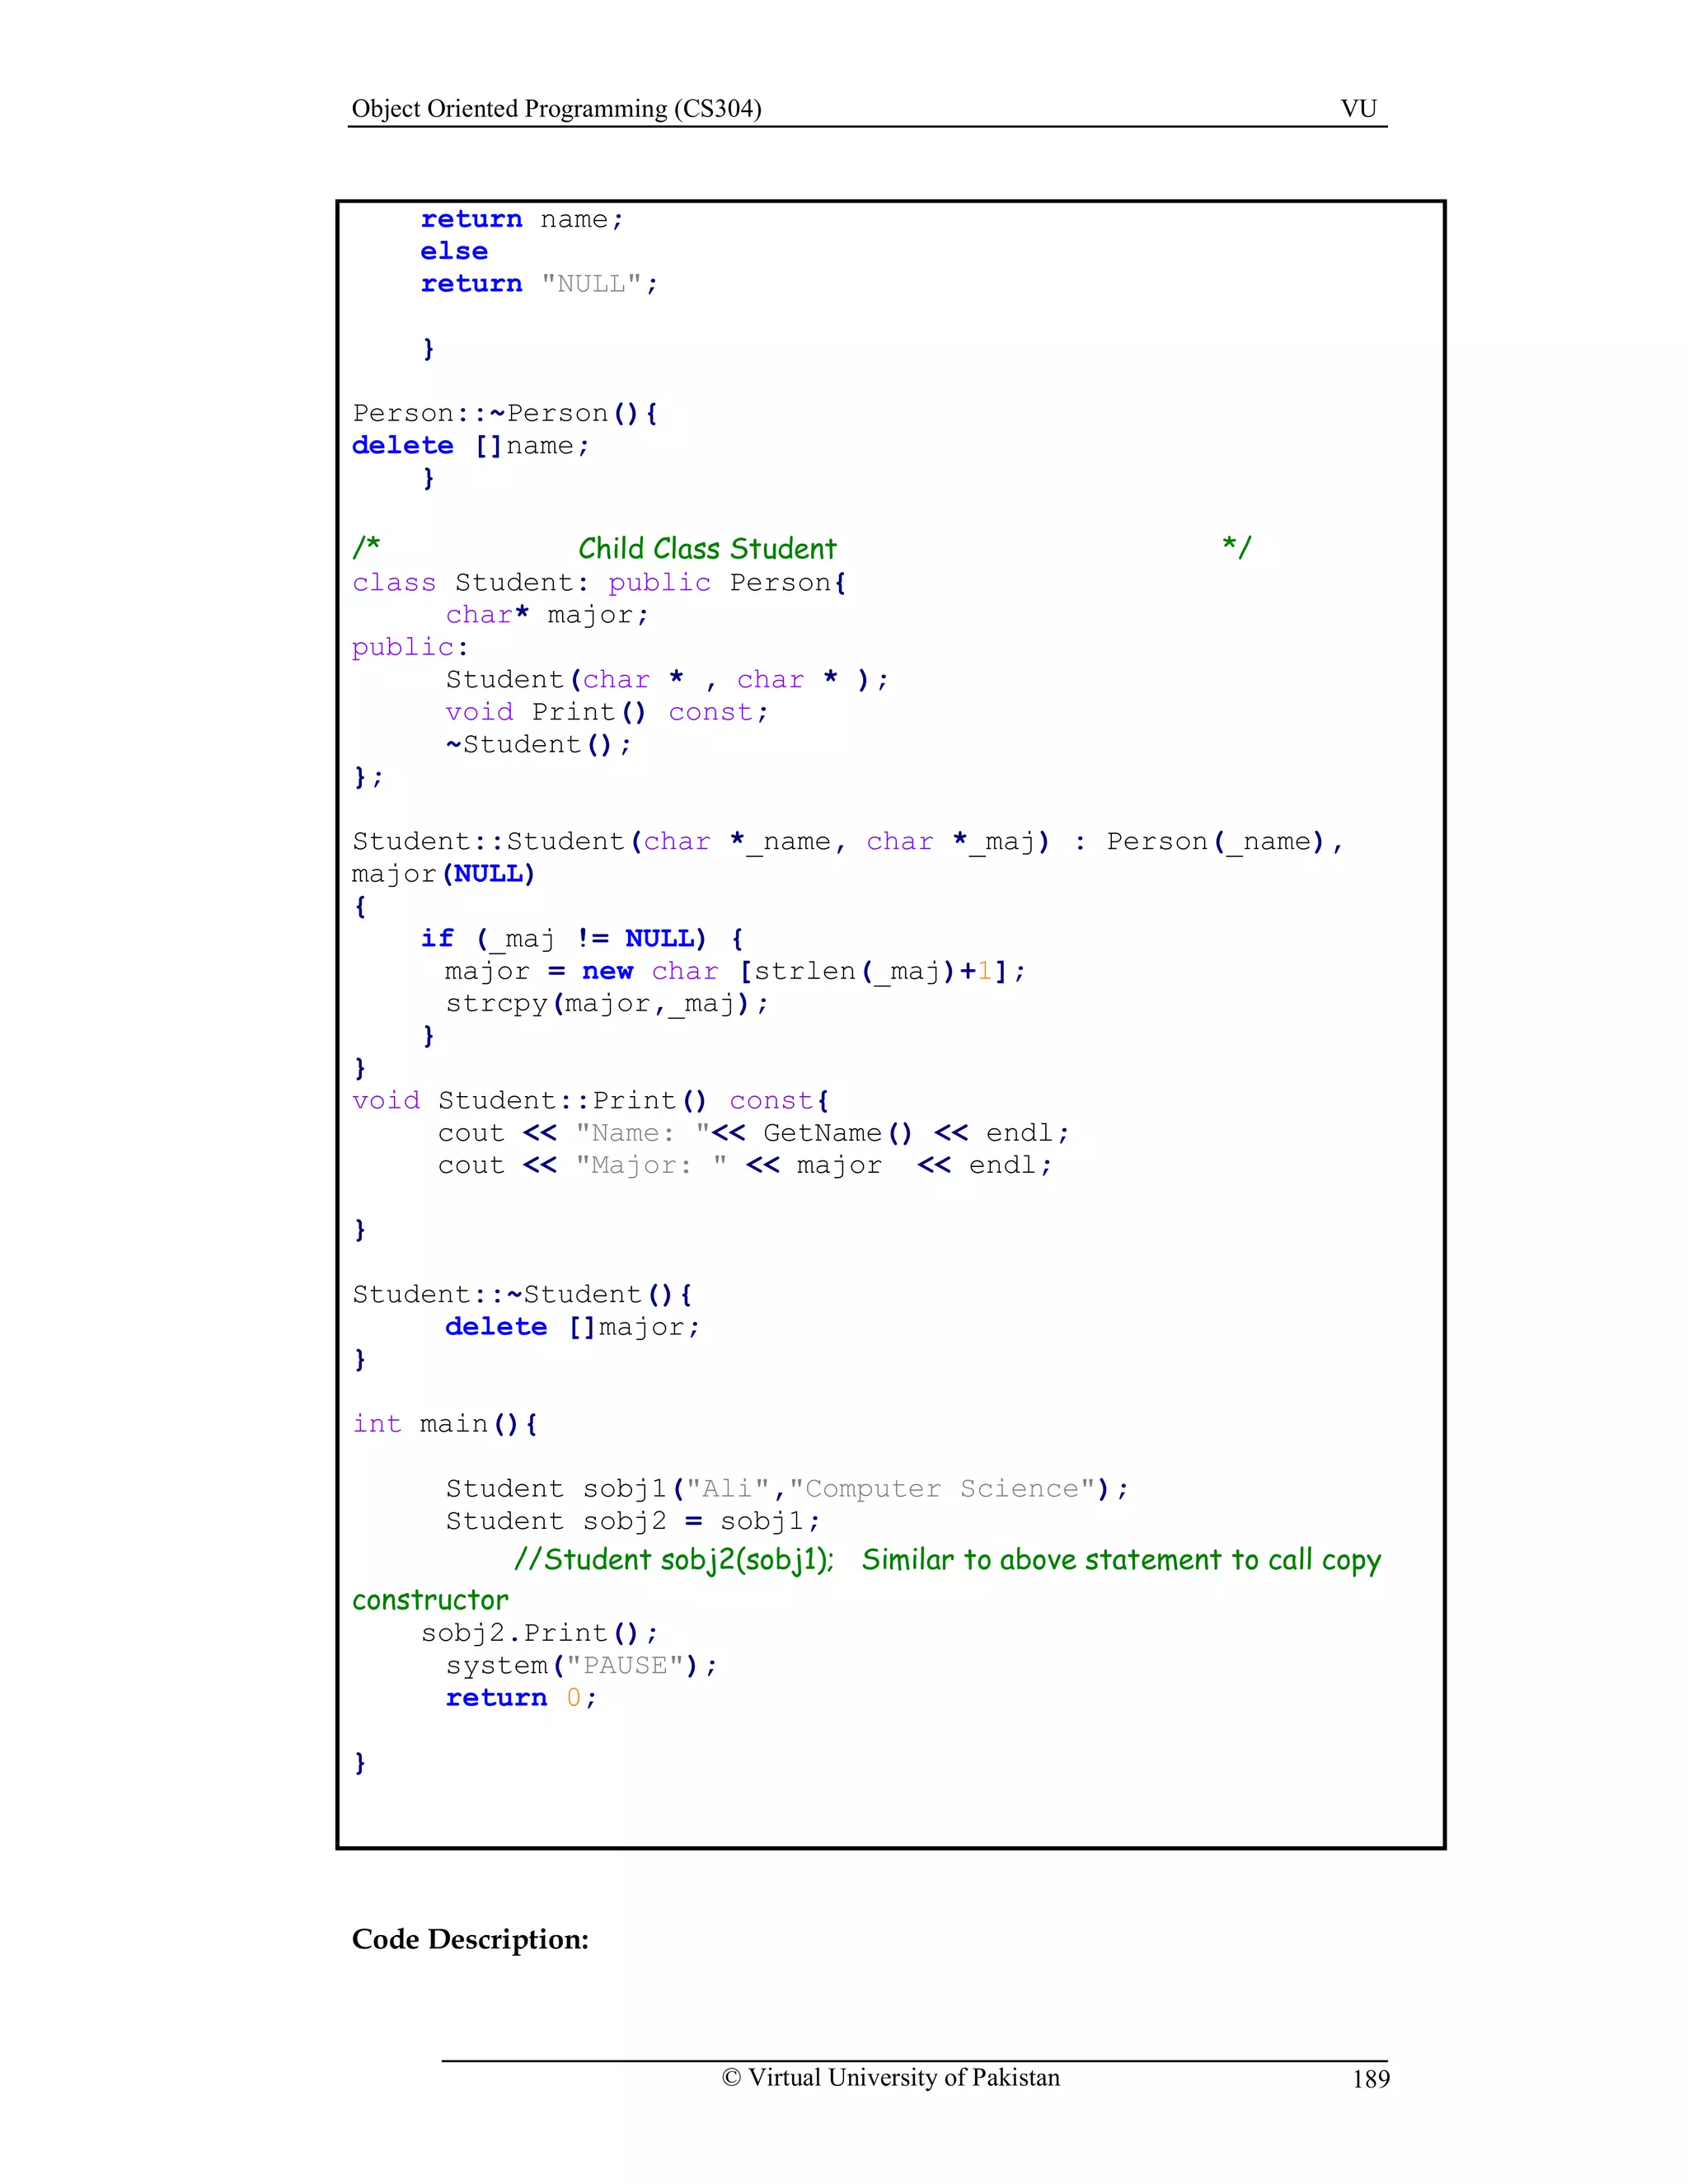Click the '//Student sobj2(sobj1);' comment
The image size is (1688, 2184).
(674, 1560)
